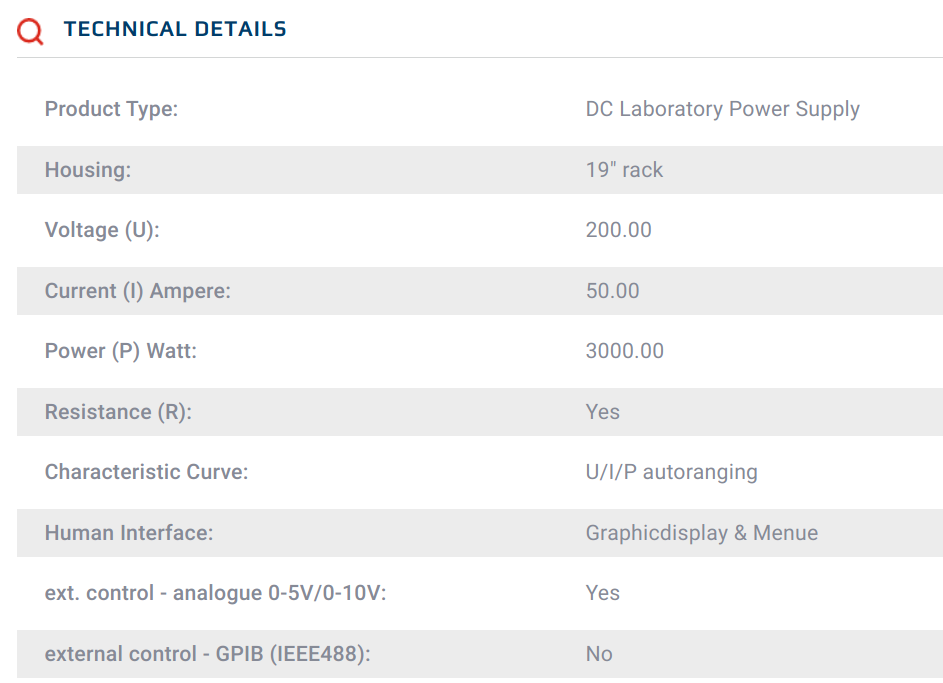
Task: Click the red magnifier icon beside Technical Details
Action: pos(30,31)
